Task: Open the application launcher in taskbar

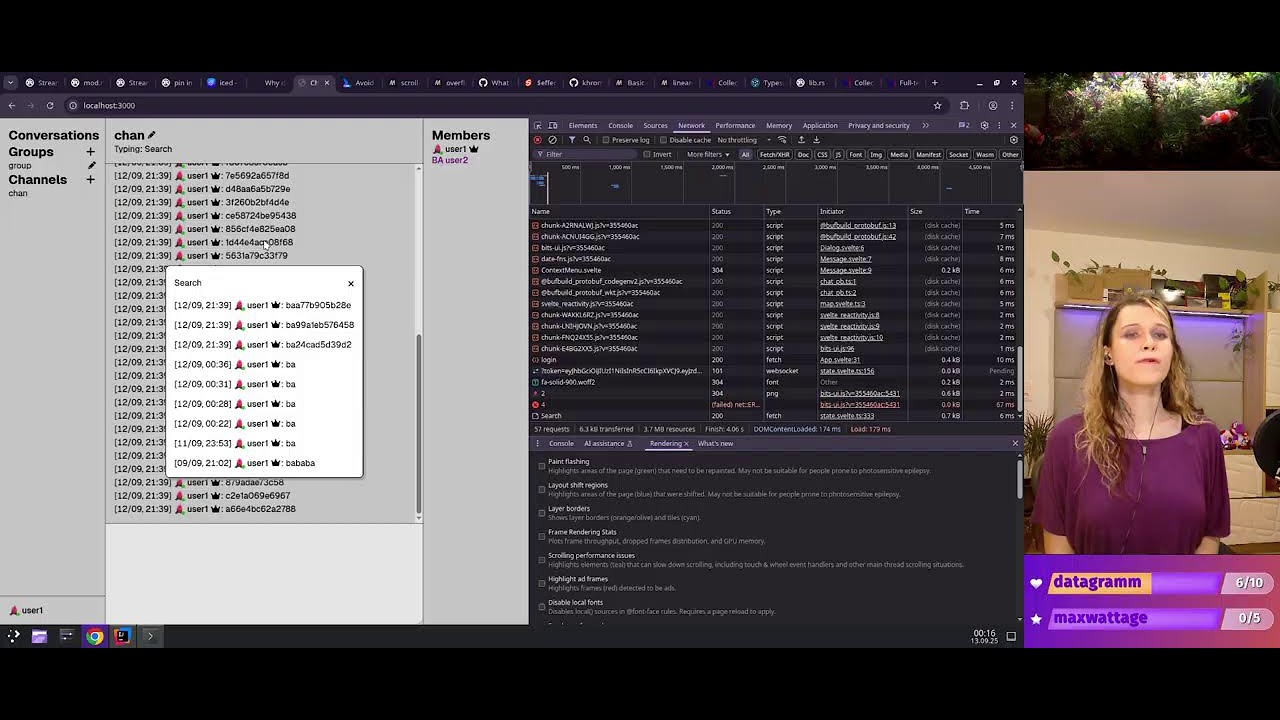Action: click(13, 636)
